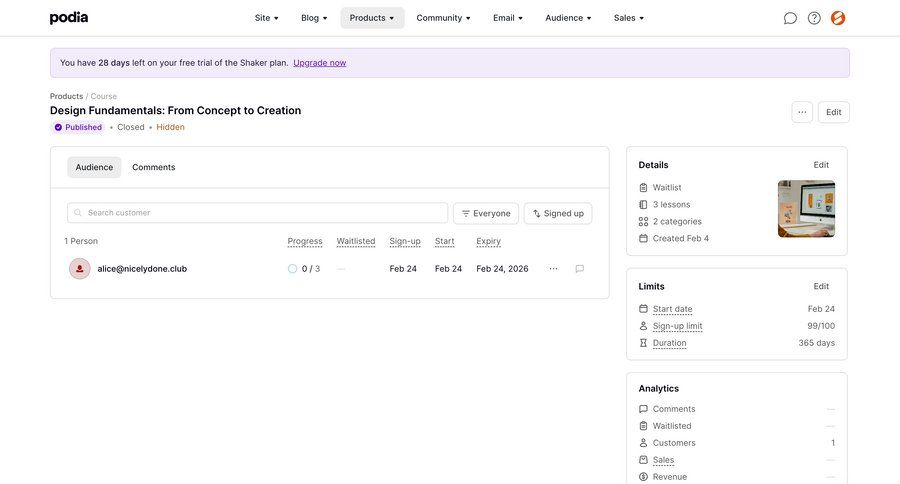
Task: Expand the Email dropdown menu
Action: click(x=508, y=18)
